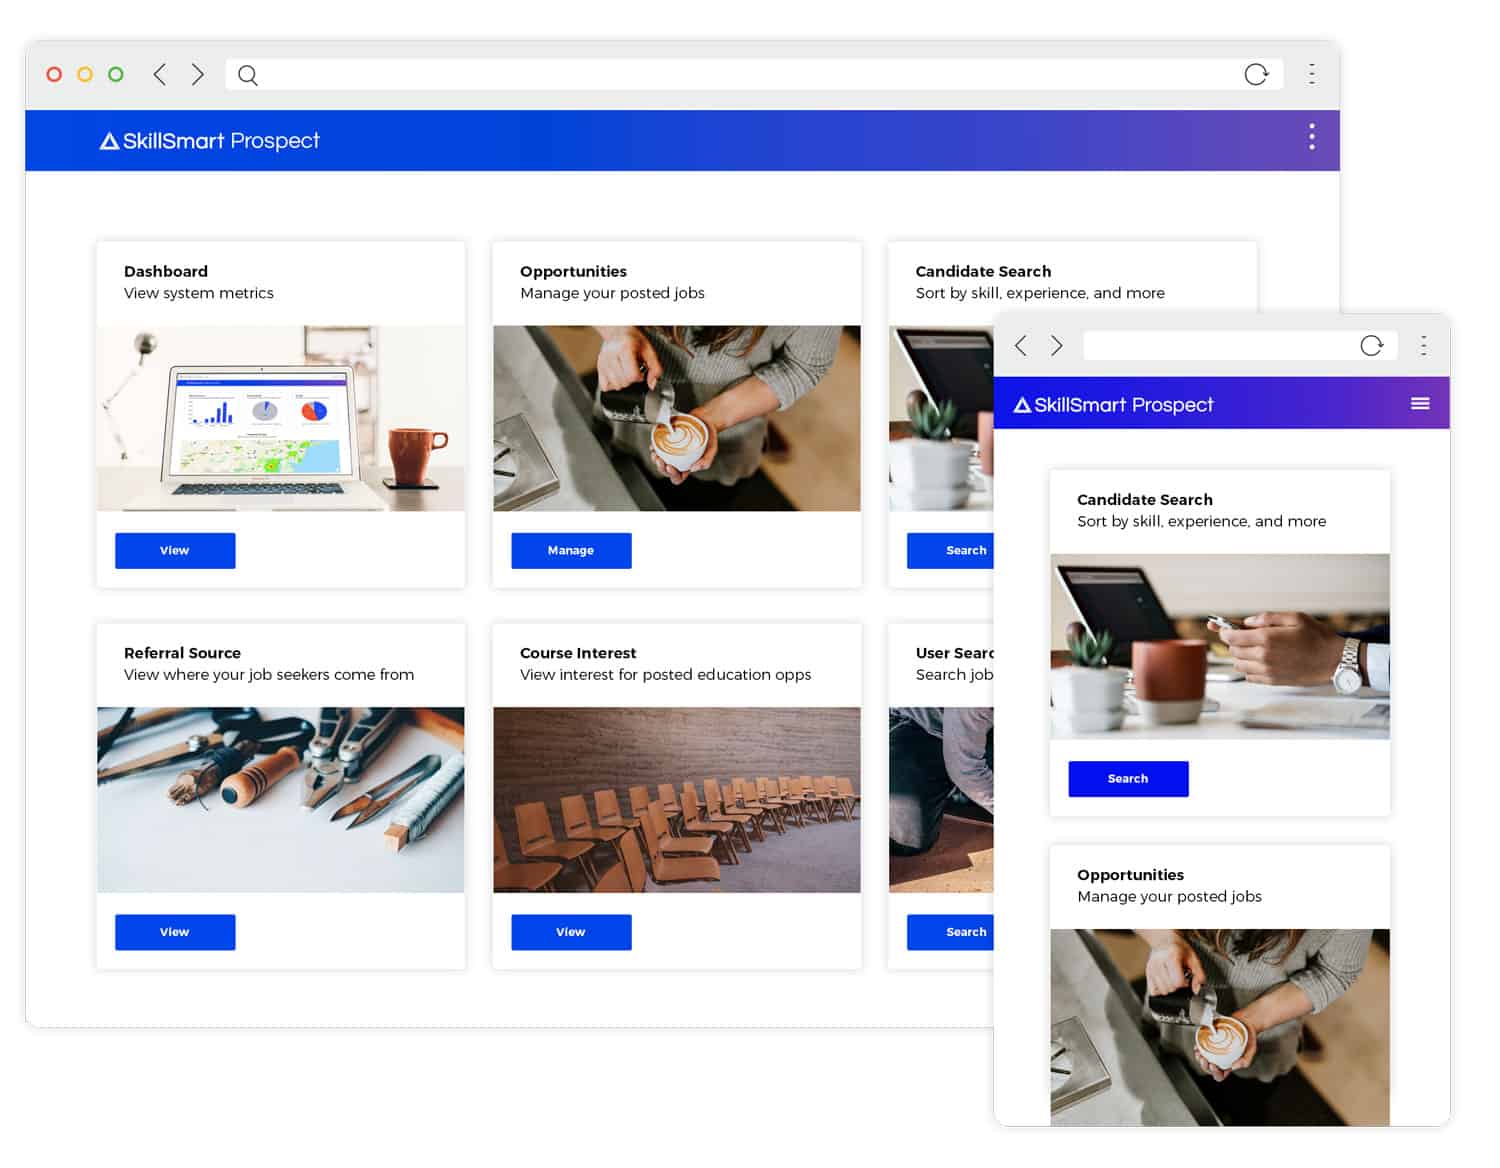Click the yellow window control dot
1500x1168 pixels.
[x=85, y=74]
